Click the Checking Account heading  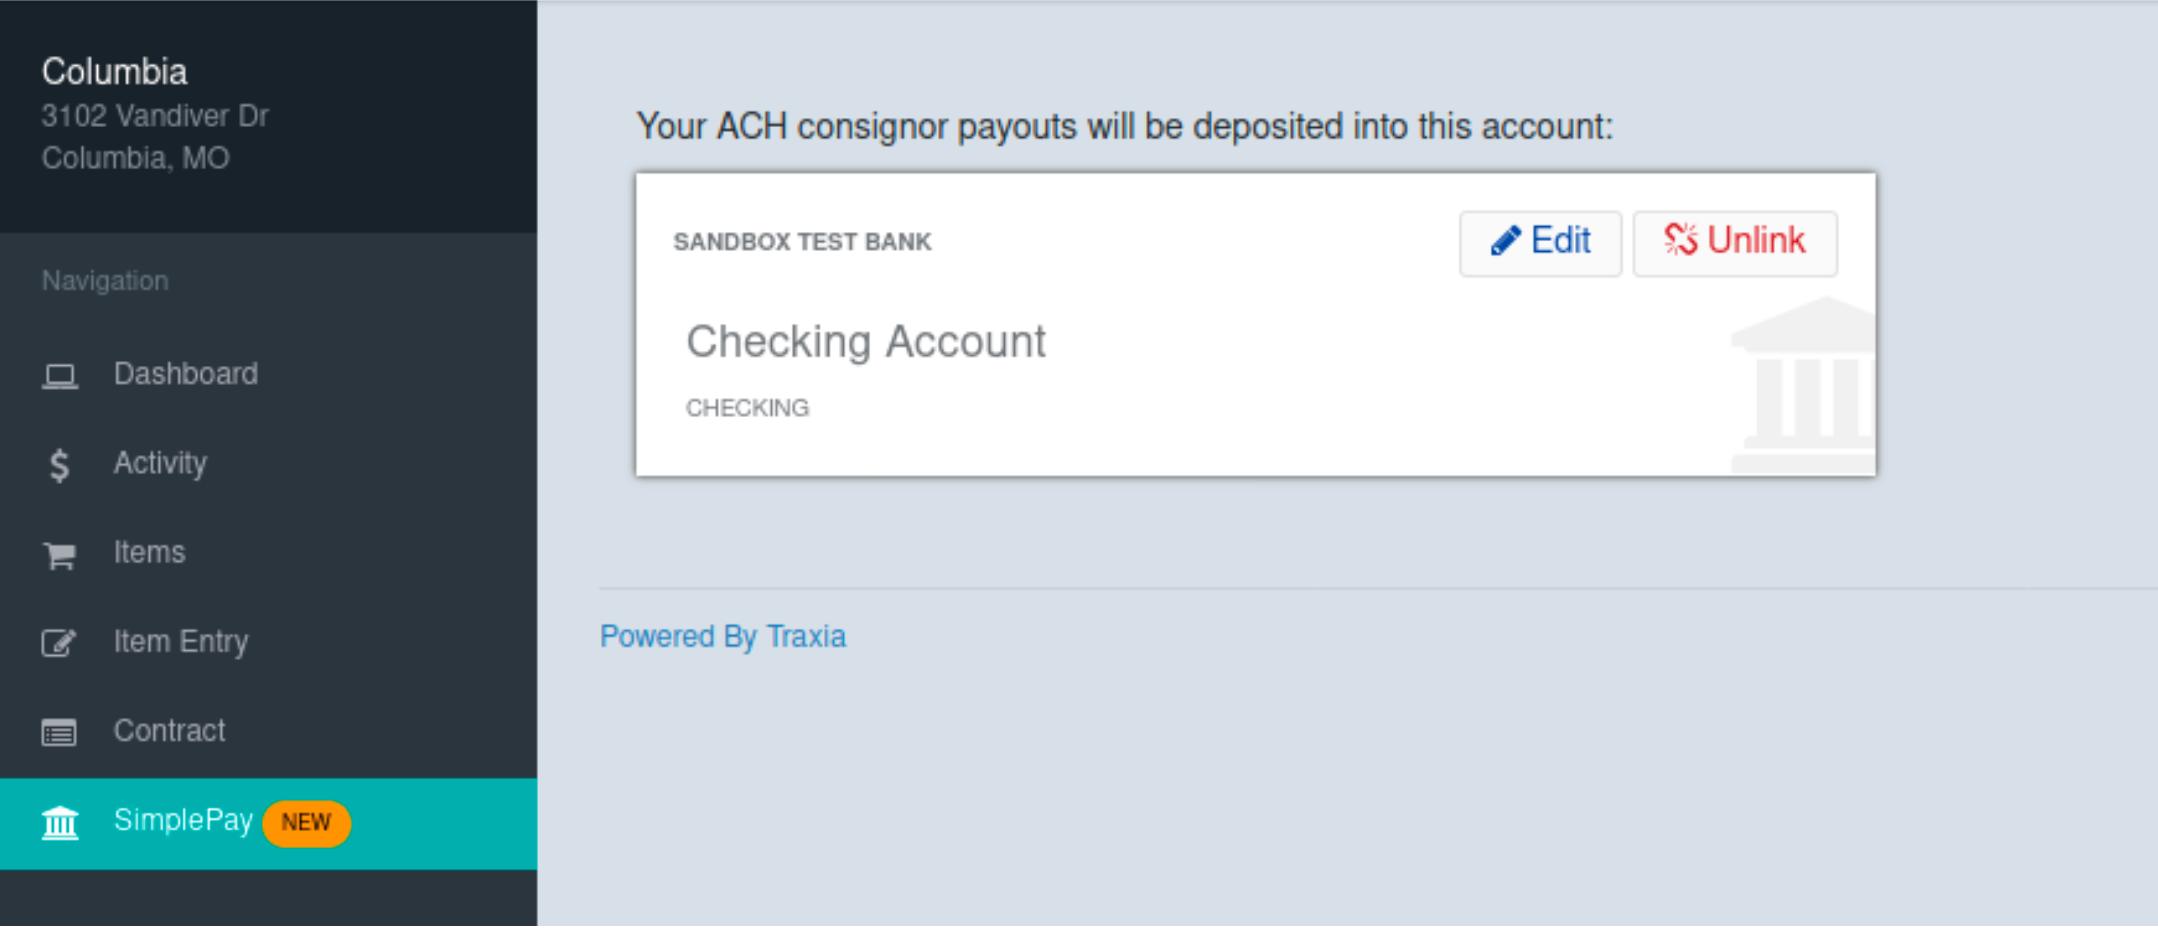coord(865,342)
